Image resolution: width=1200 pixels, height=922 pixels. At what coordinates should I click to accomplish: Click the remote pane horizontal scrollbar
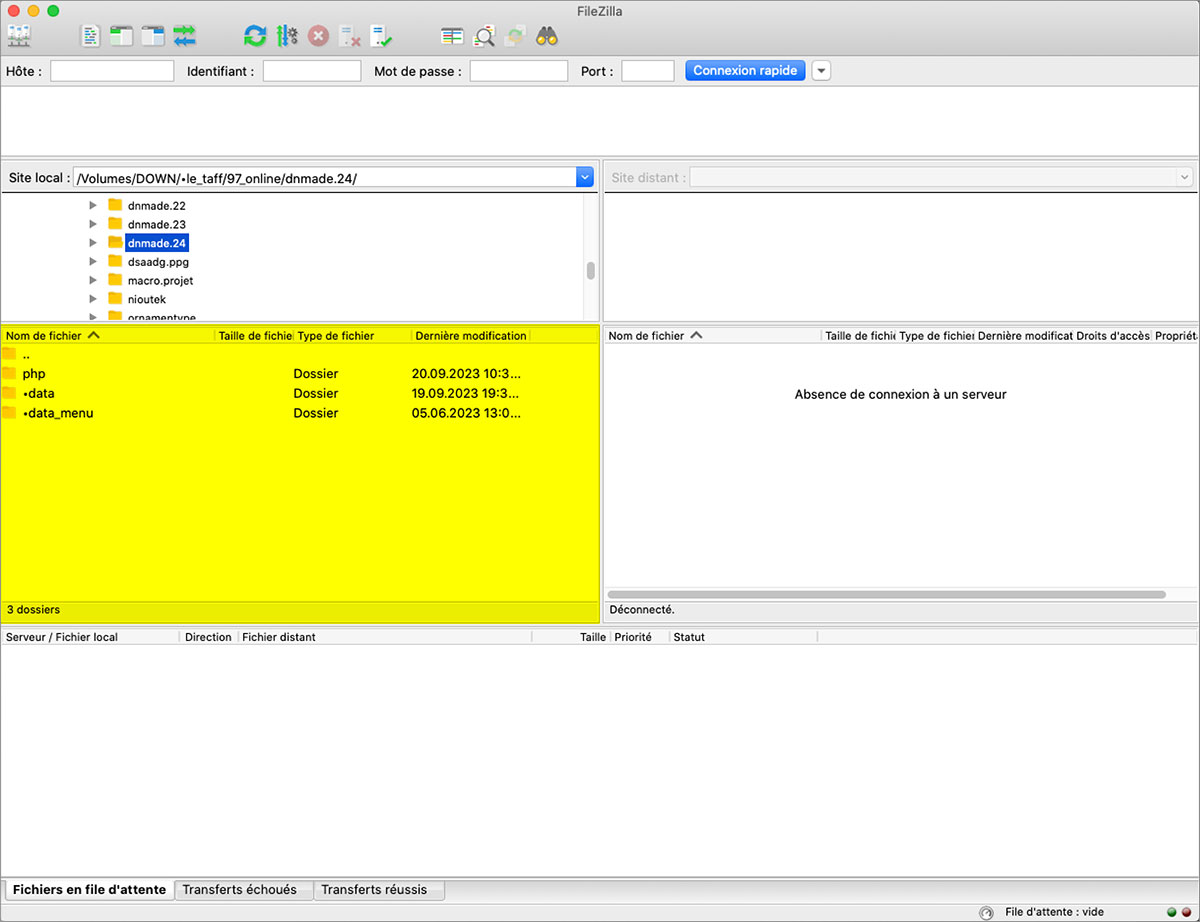tap(886, 594)
